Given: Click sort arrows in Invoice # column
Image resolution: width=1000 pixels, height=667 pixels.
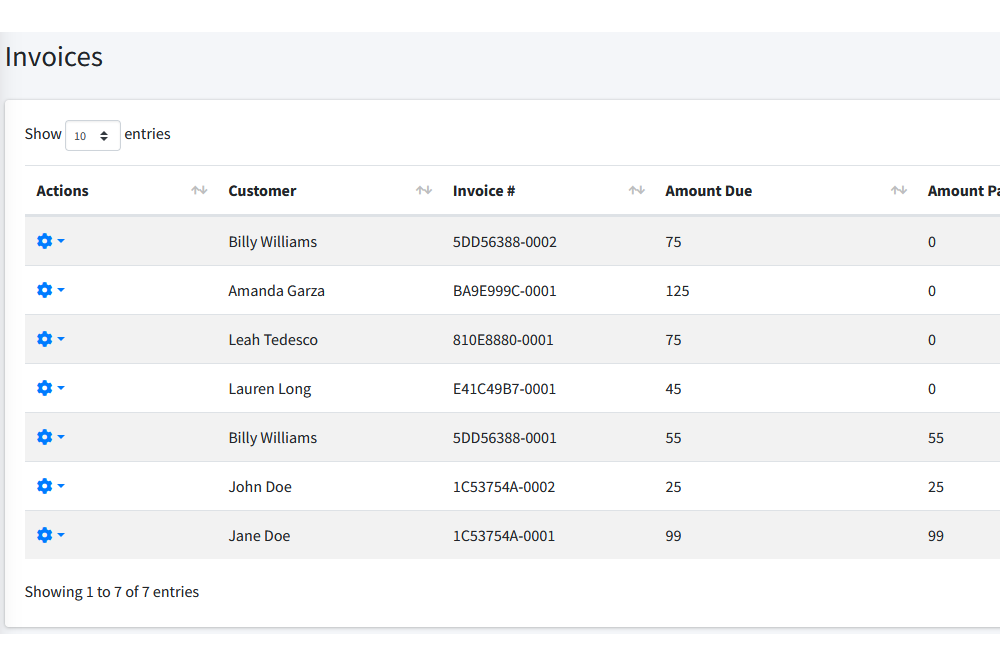Looking at the screenshot, I should coord(636,191).
